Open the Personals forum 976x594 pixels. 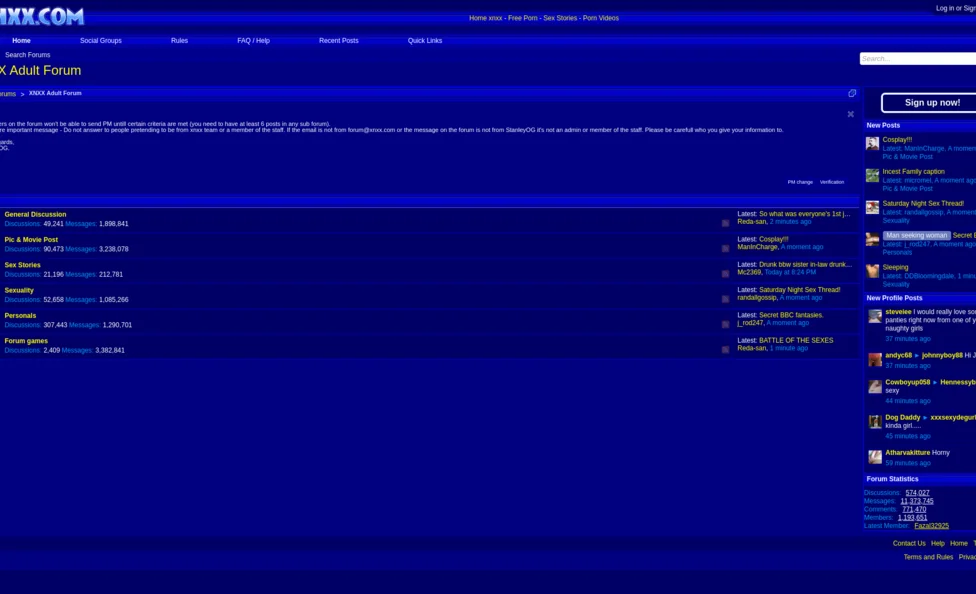pos(20,316)
